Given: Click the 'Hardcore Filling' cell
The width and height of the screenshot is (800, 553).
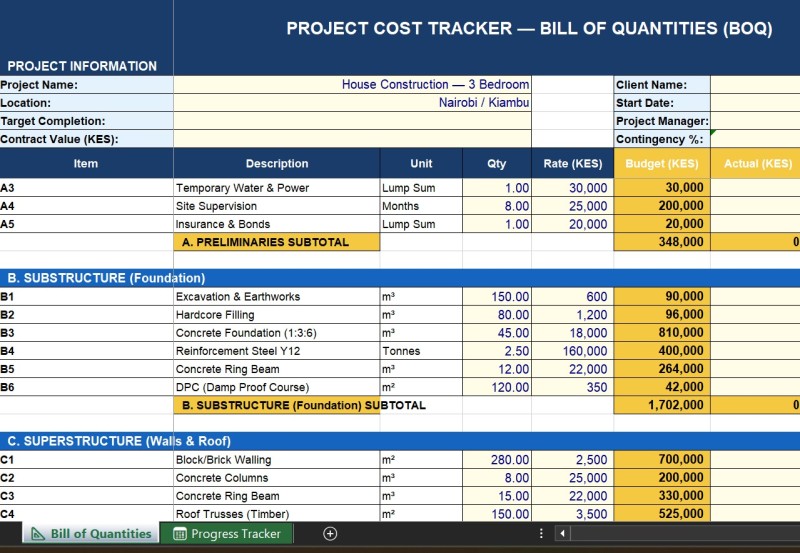Looking at the screenshot, I should (x=277, y=314).
